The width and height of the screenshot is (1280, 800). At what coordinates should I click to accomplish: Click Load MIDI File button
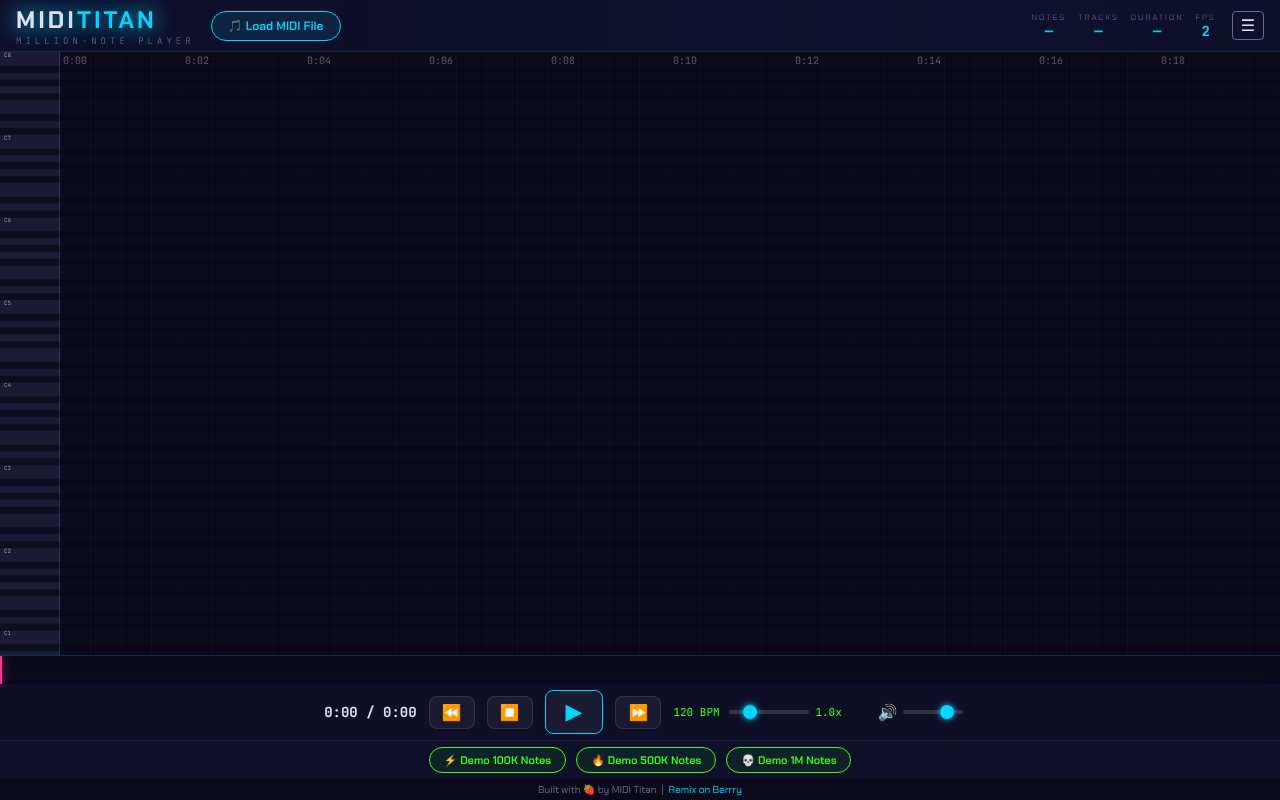(275, 26)
